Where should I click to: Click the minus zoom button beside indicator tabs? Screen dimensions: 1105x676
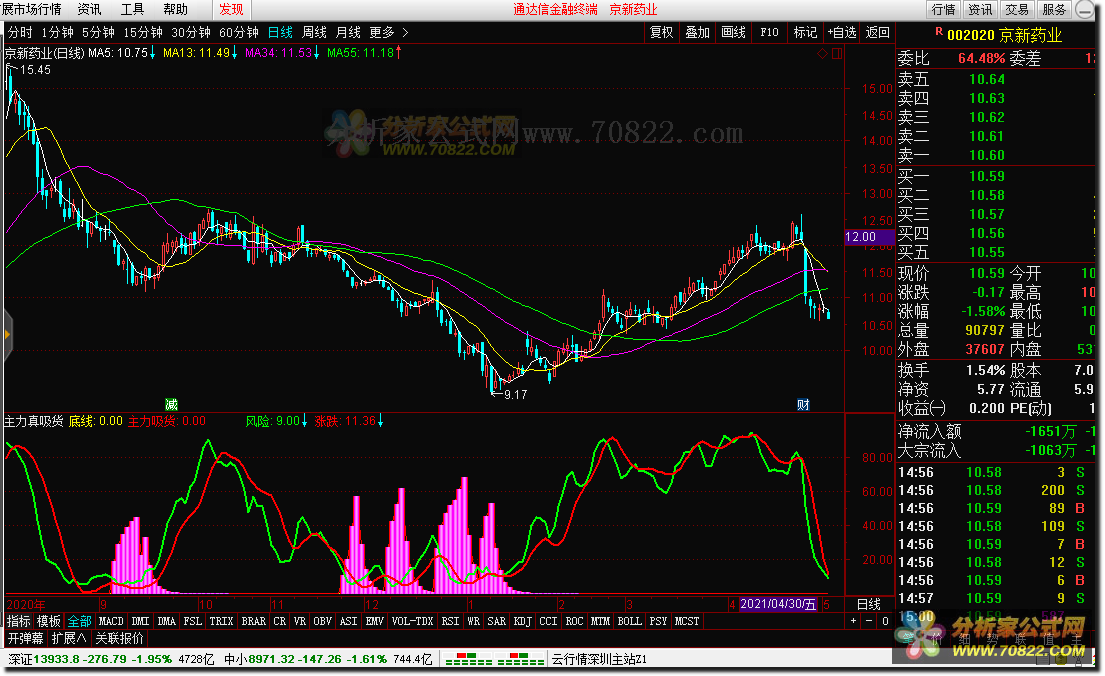pos(869,621)
